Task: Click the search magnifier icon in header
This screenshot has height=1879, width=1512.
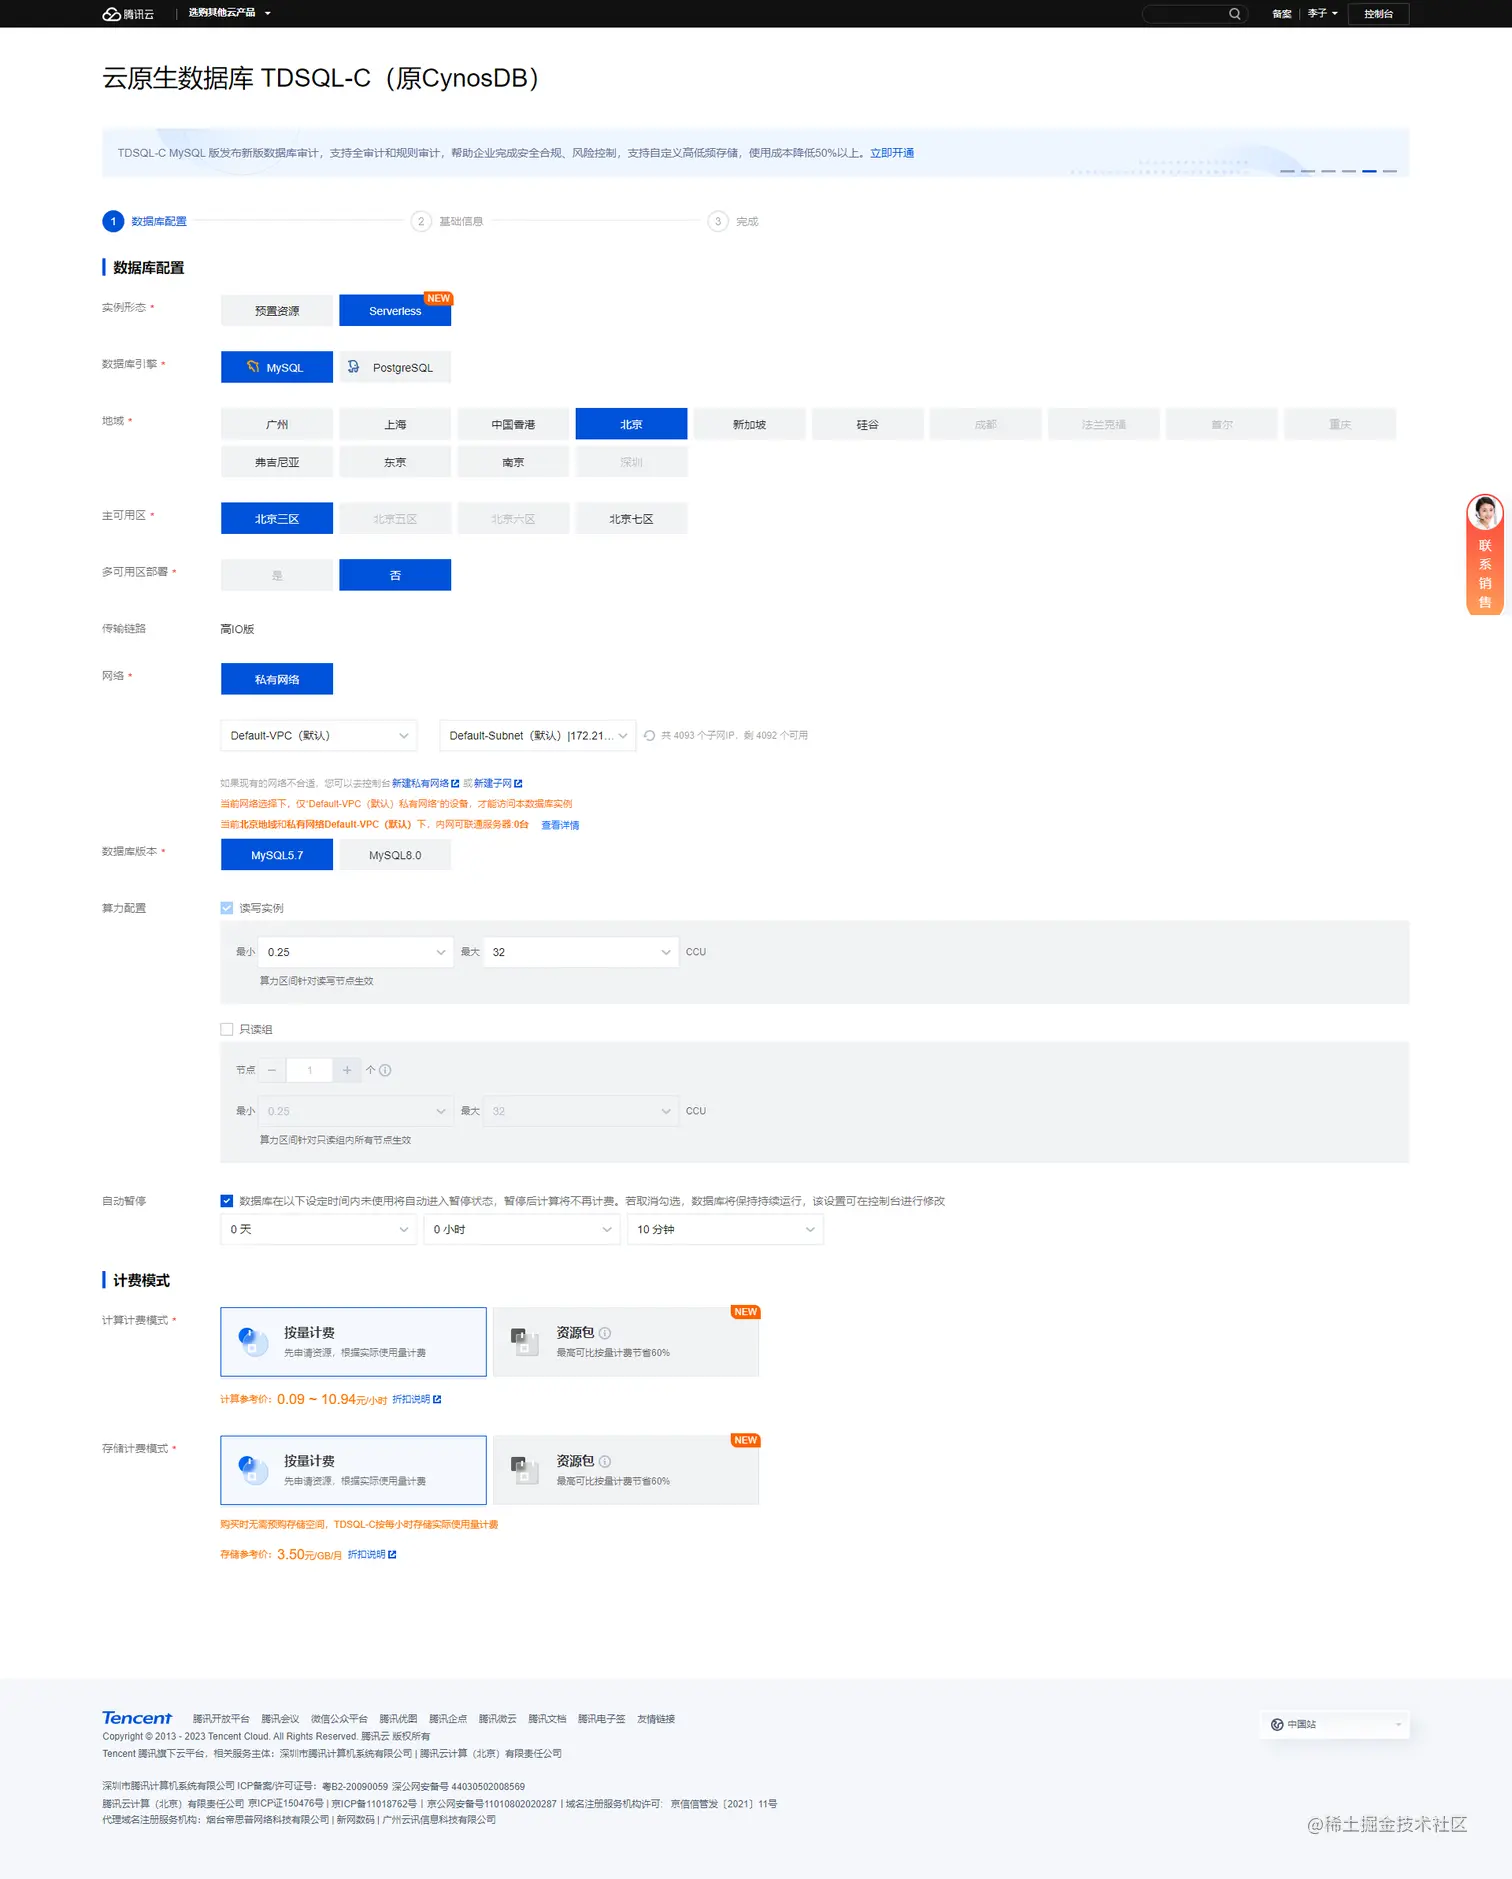Action: click(1234, 14)
